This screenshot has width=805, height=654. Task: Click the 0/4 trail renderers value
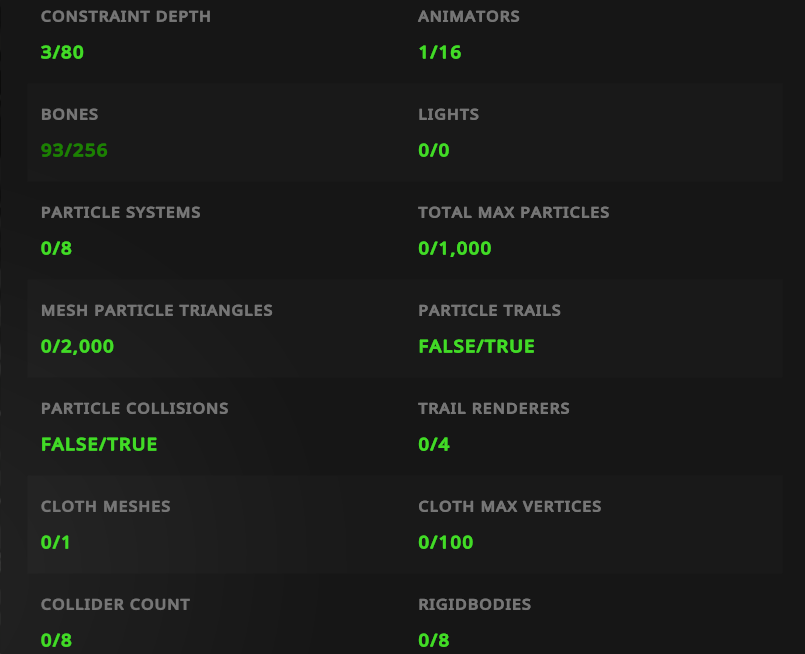(434, 445)
